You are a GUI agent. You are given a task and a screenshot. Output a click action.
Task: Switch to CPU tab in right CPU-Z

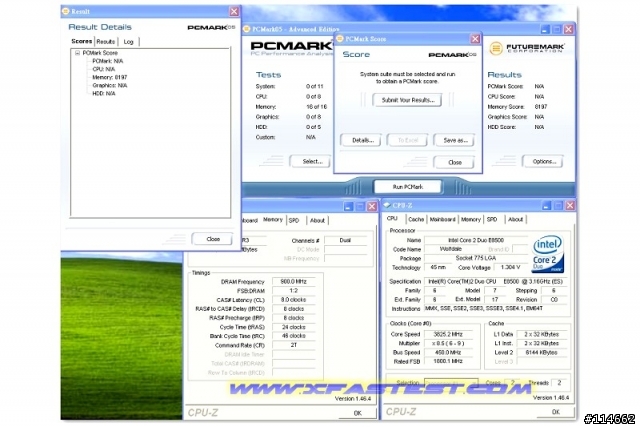tap(392, 218)
